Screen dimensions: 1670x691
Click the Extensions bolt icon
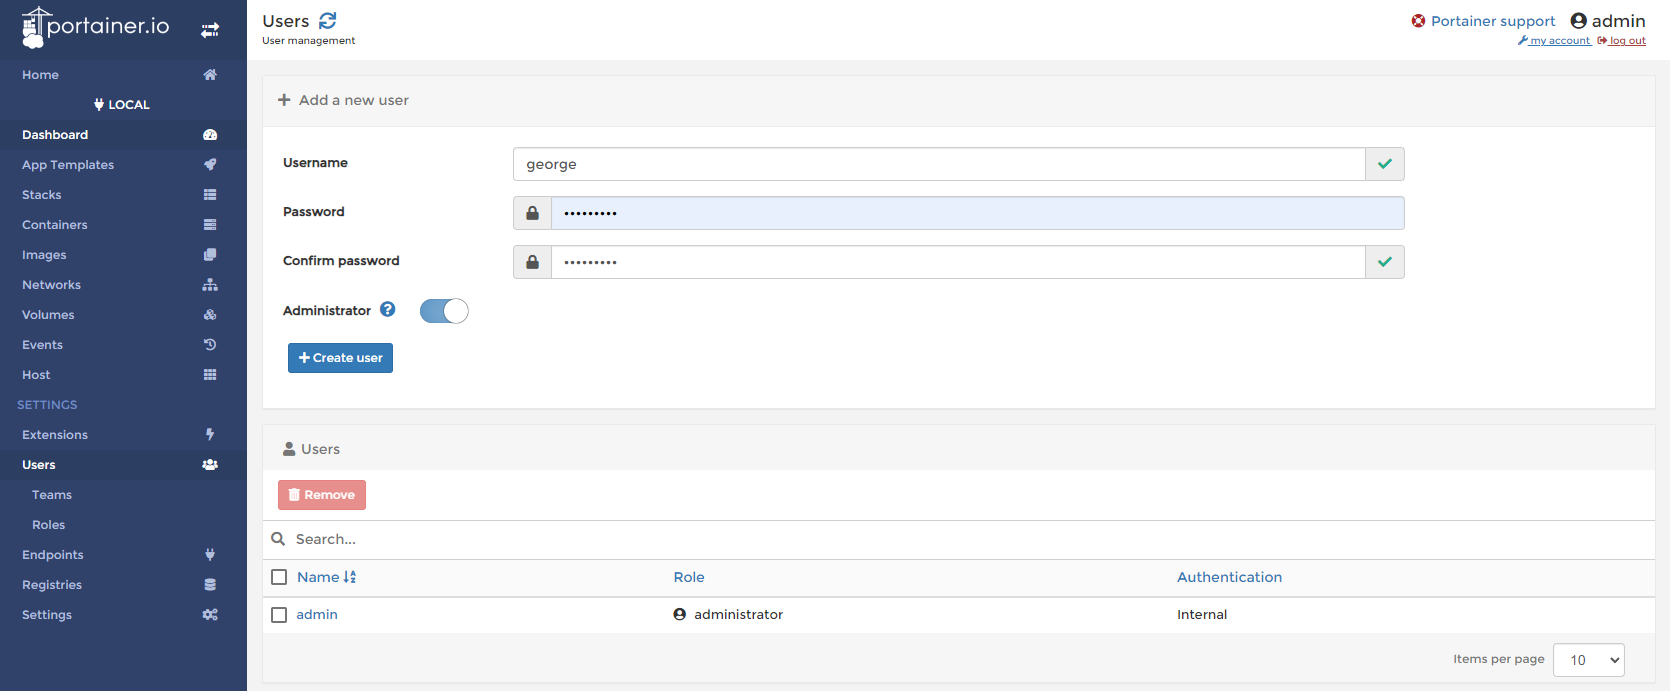point(210,435)
